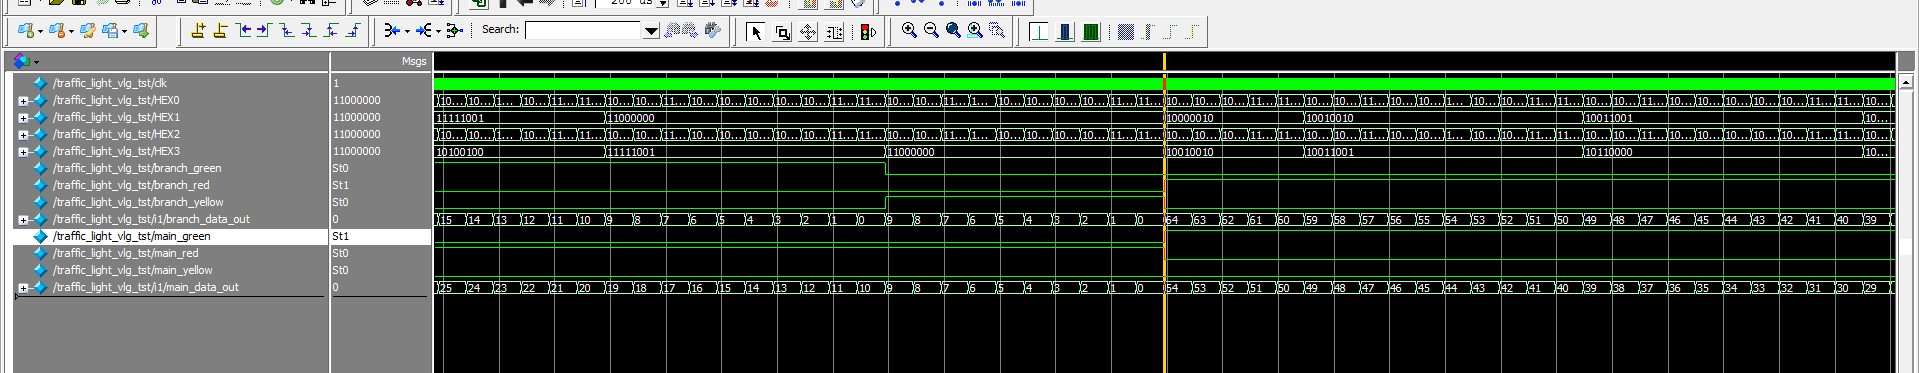
Task: Click the dotted grid display icon
Action: [x=1125, y=32]
